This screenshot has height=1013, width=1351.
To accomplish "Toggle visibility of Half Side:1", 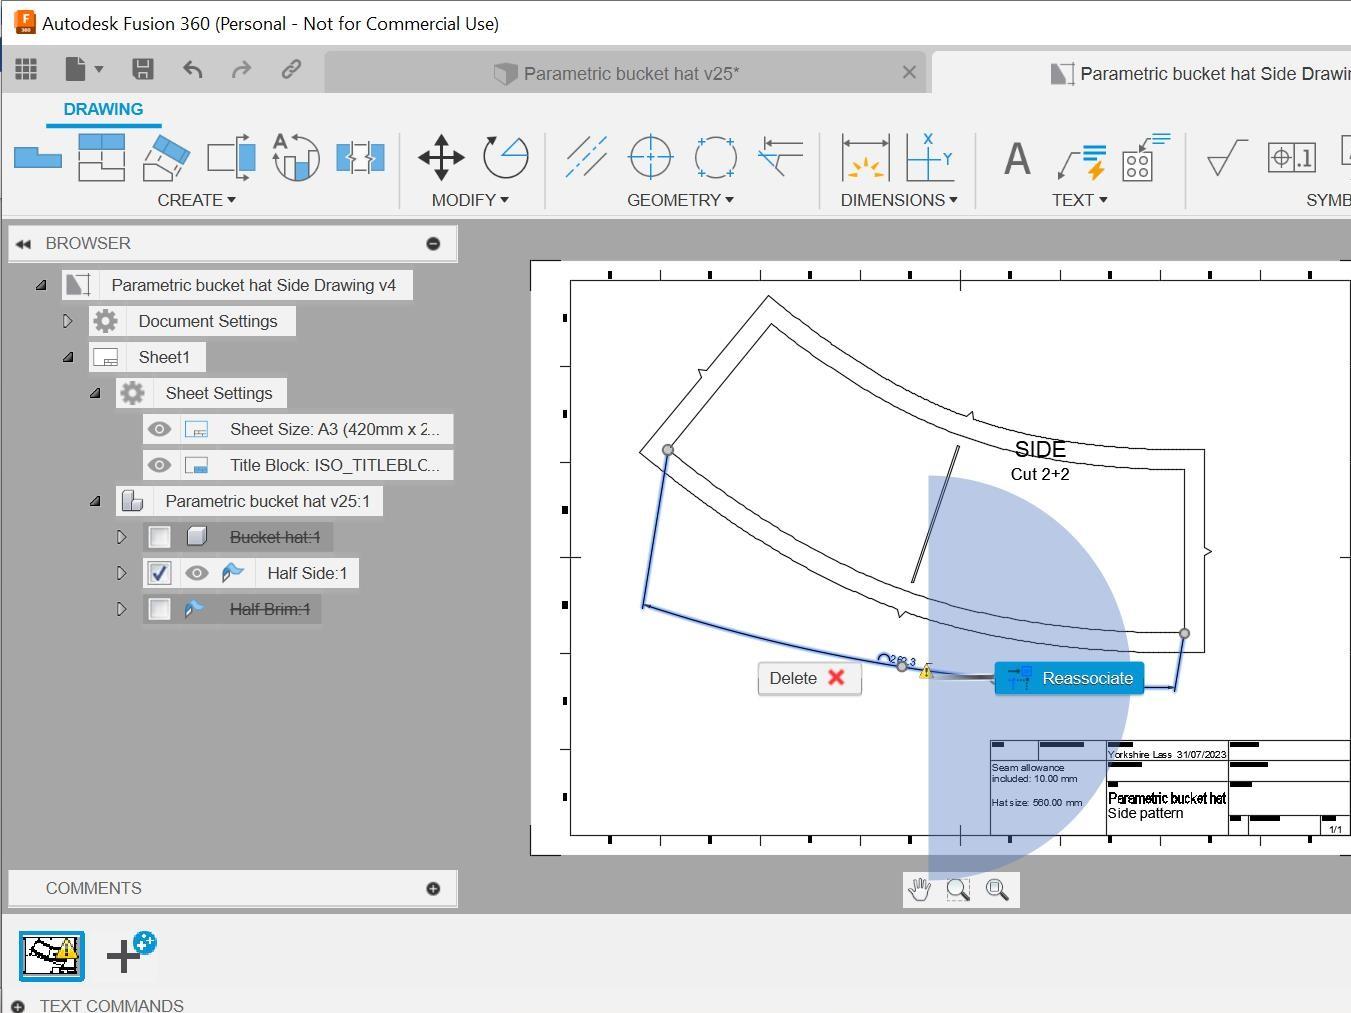I will [197, 572].
